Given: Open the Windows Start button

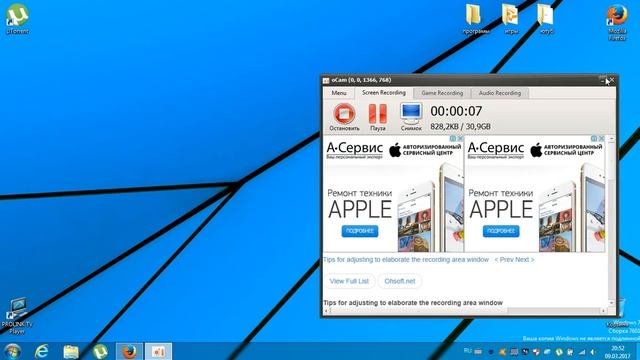Looking at the screenshot, I should 12,351.
